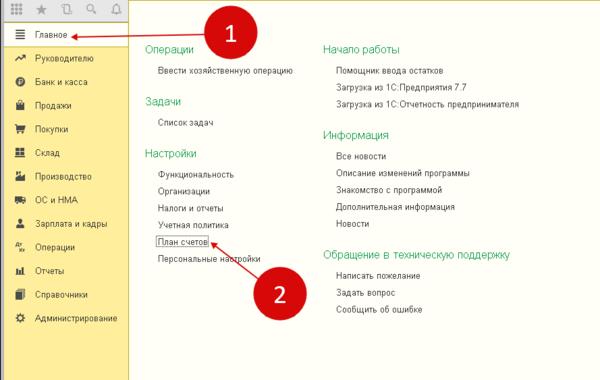Open Персональные настройки
Image resolution: width=600 pixels, height=380 pixels.
coord(209,259)
